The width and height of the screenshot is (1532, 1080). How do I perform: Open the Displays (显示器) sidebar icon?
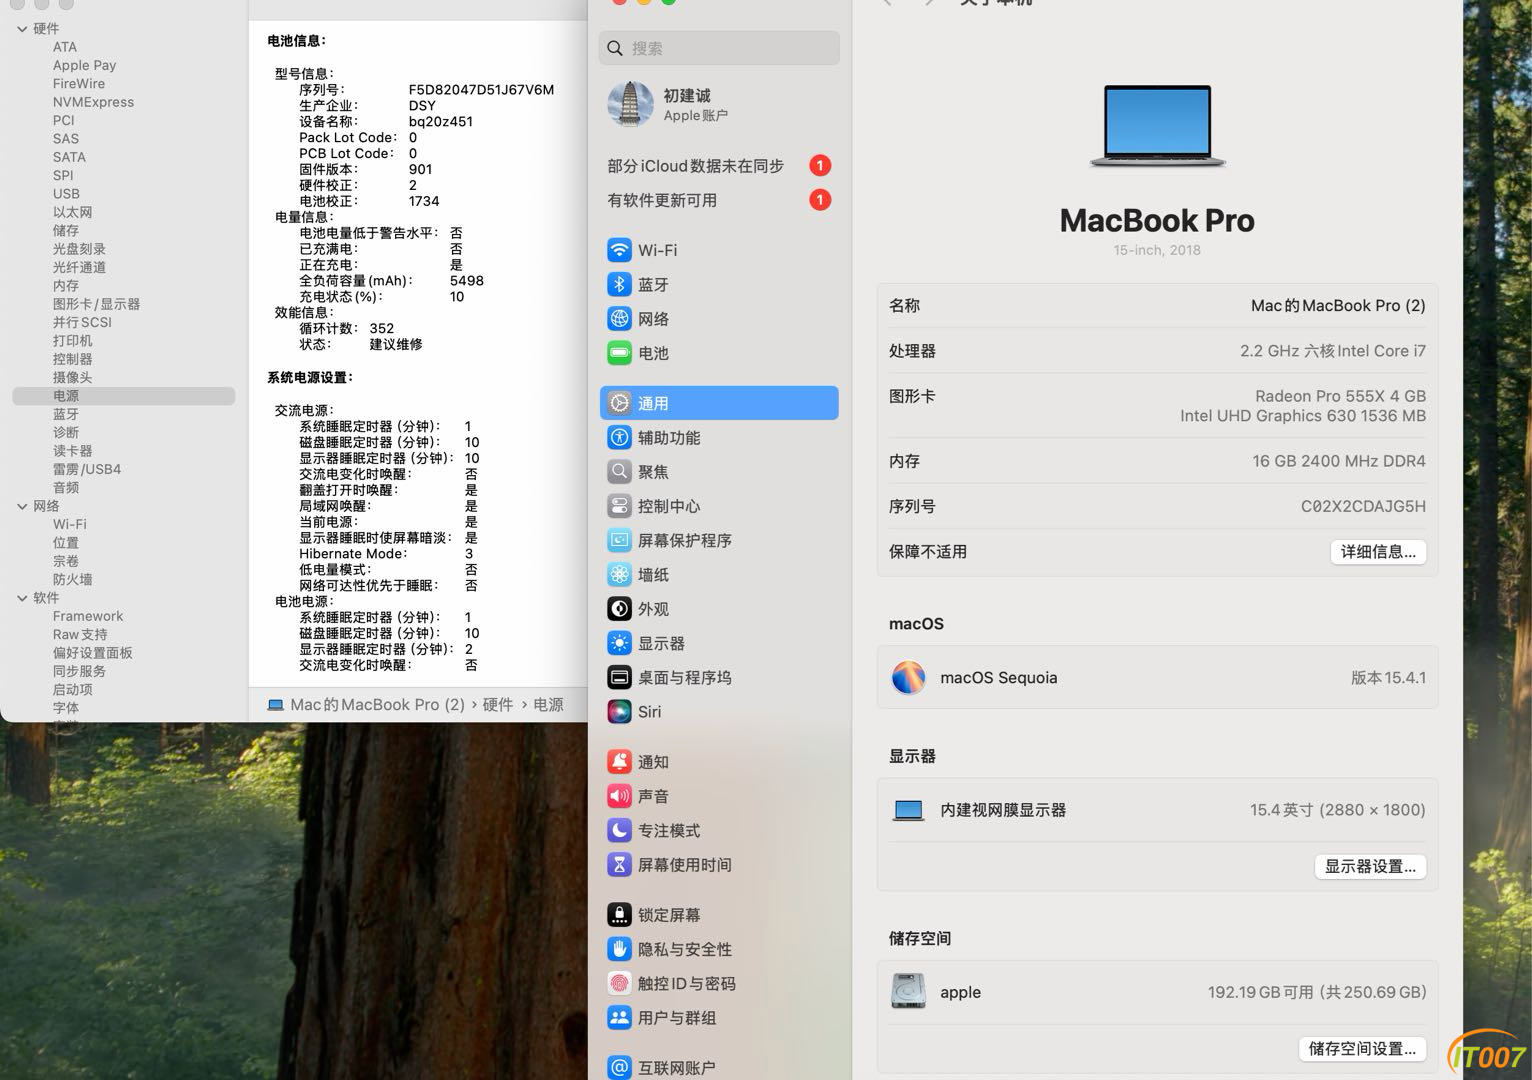619,643
